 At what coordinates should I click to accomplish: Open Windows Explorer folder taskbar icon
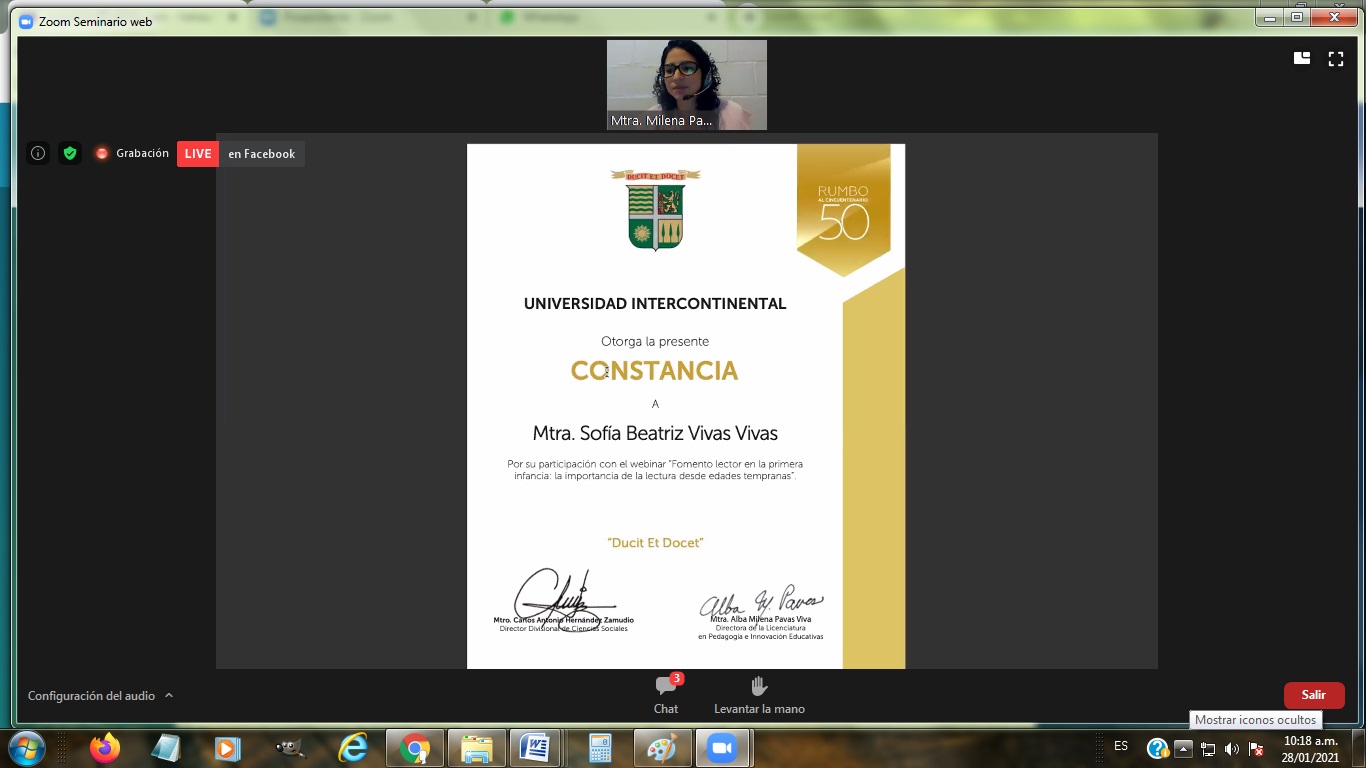click(477, 748)
